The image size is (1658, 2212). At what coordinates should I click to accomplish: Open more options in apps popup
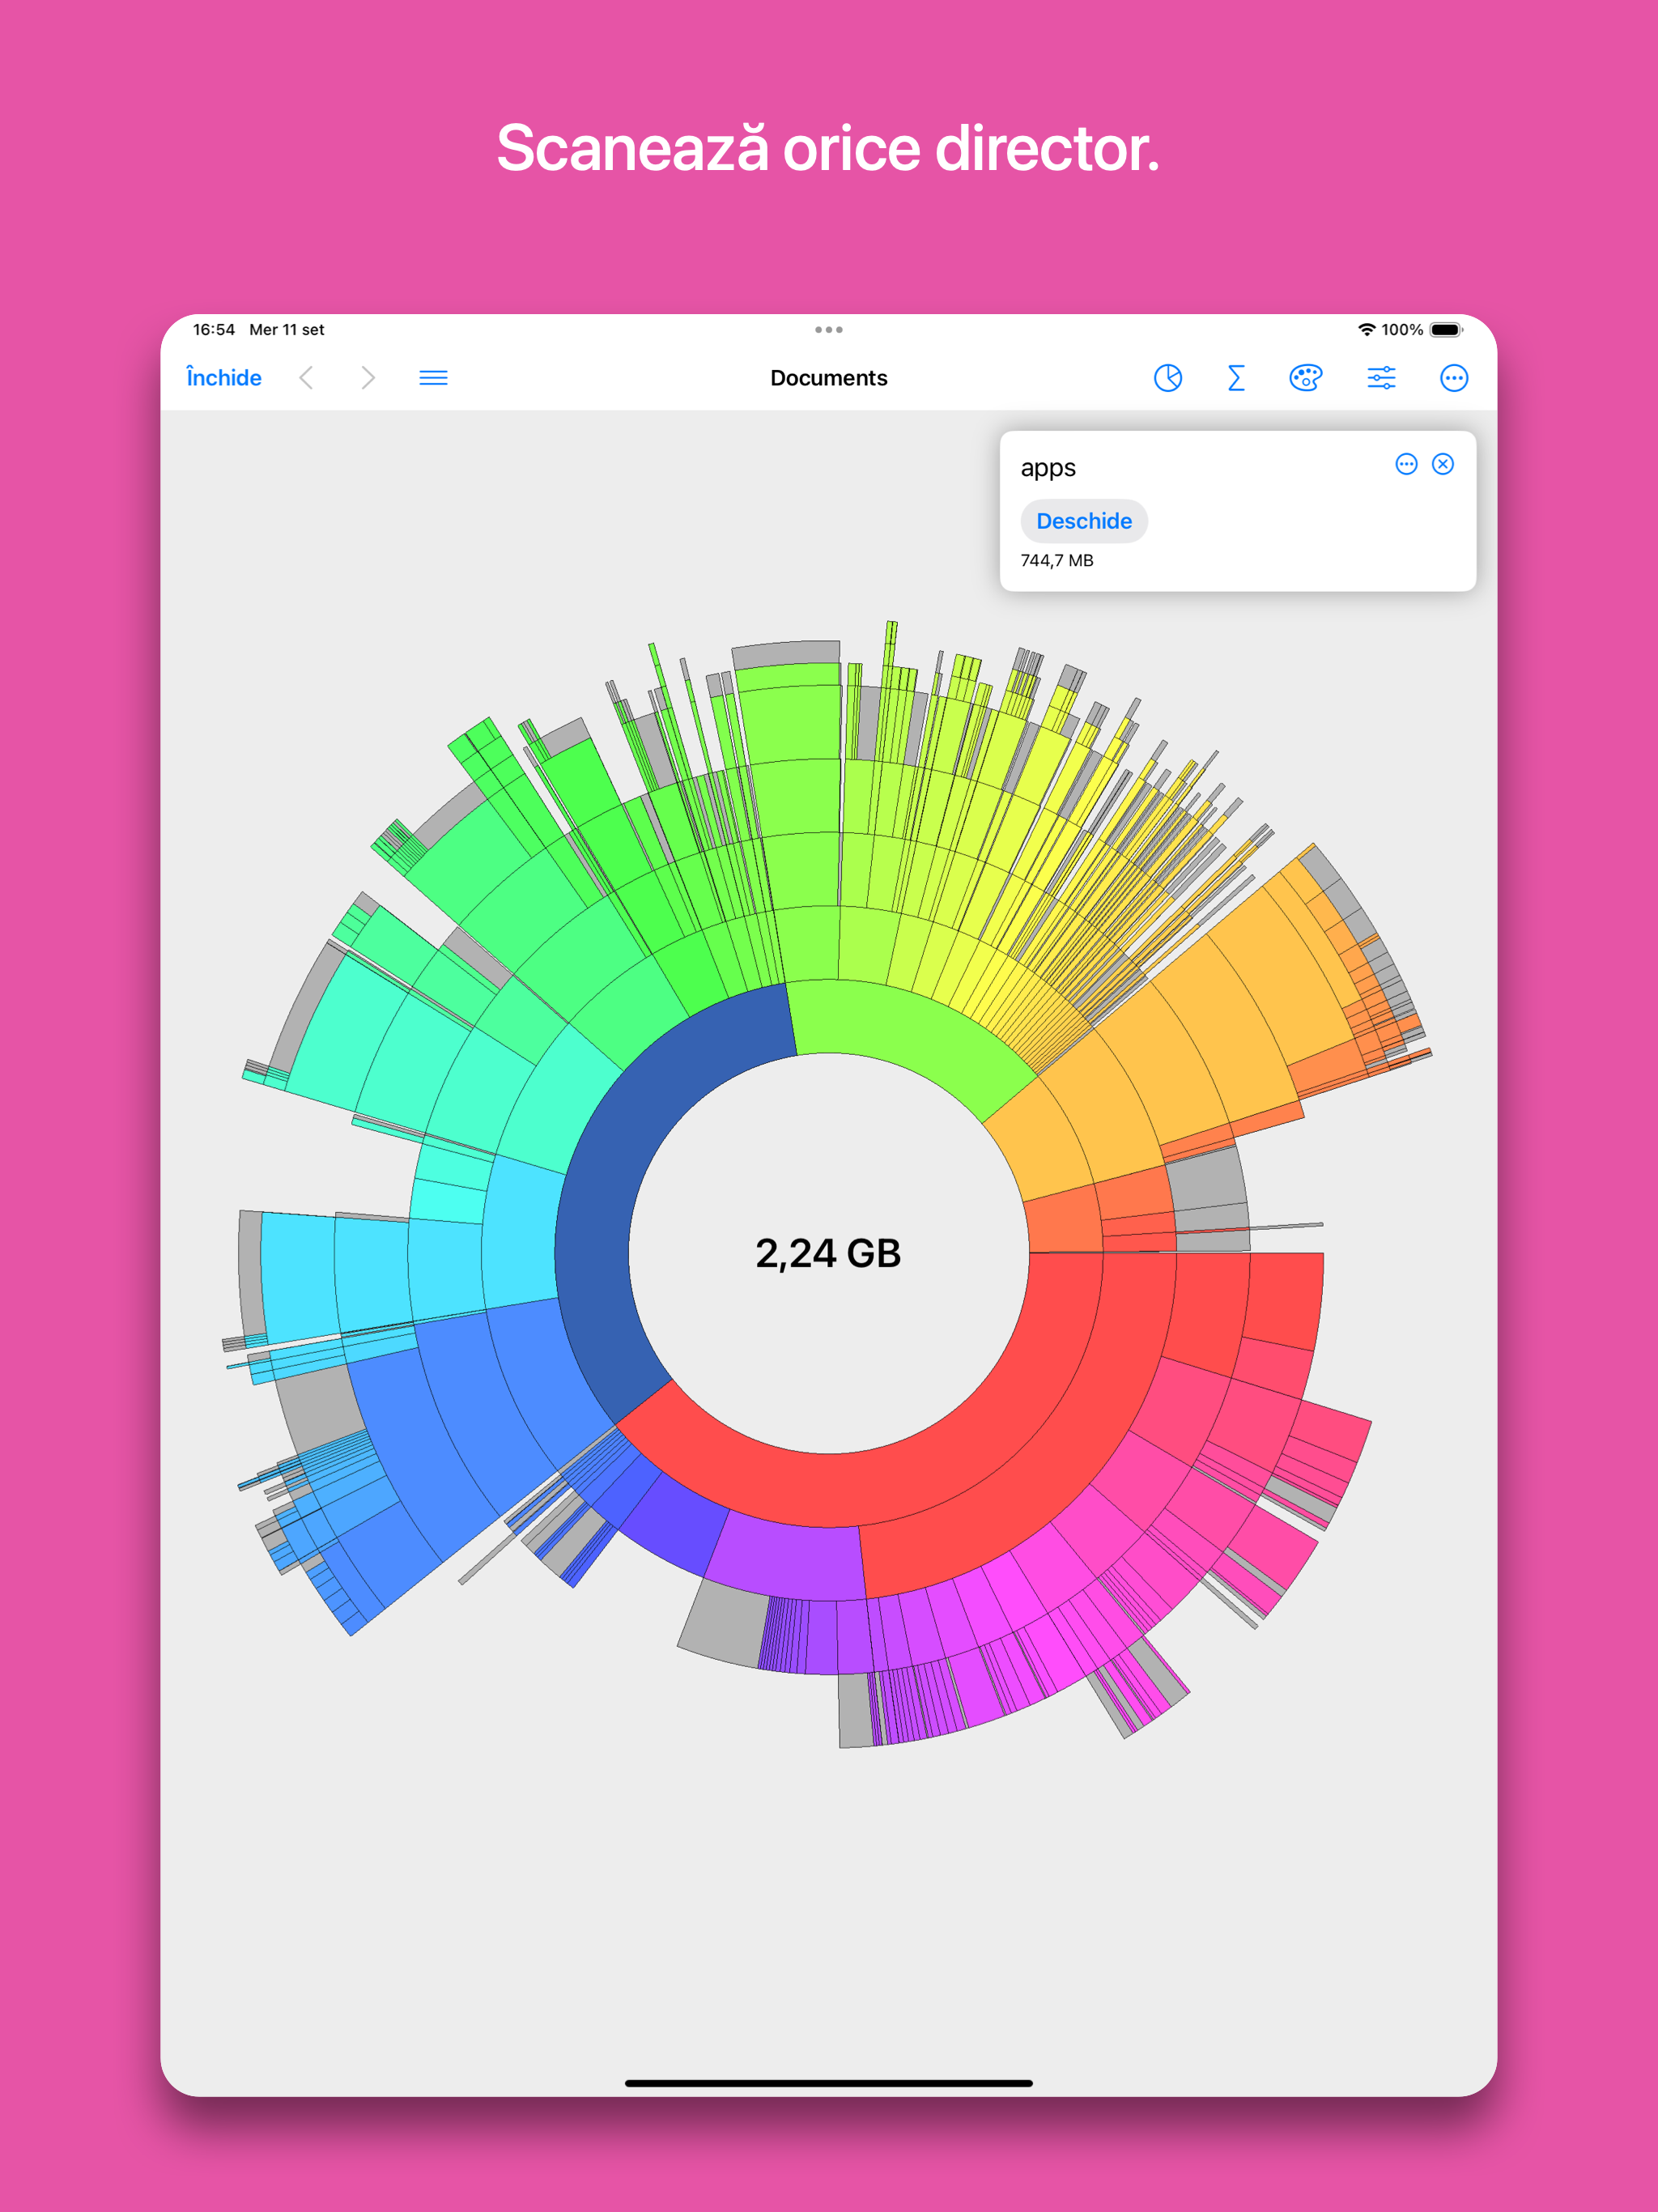point(1406,464)
